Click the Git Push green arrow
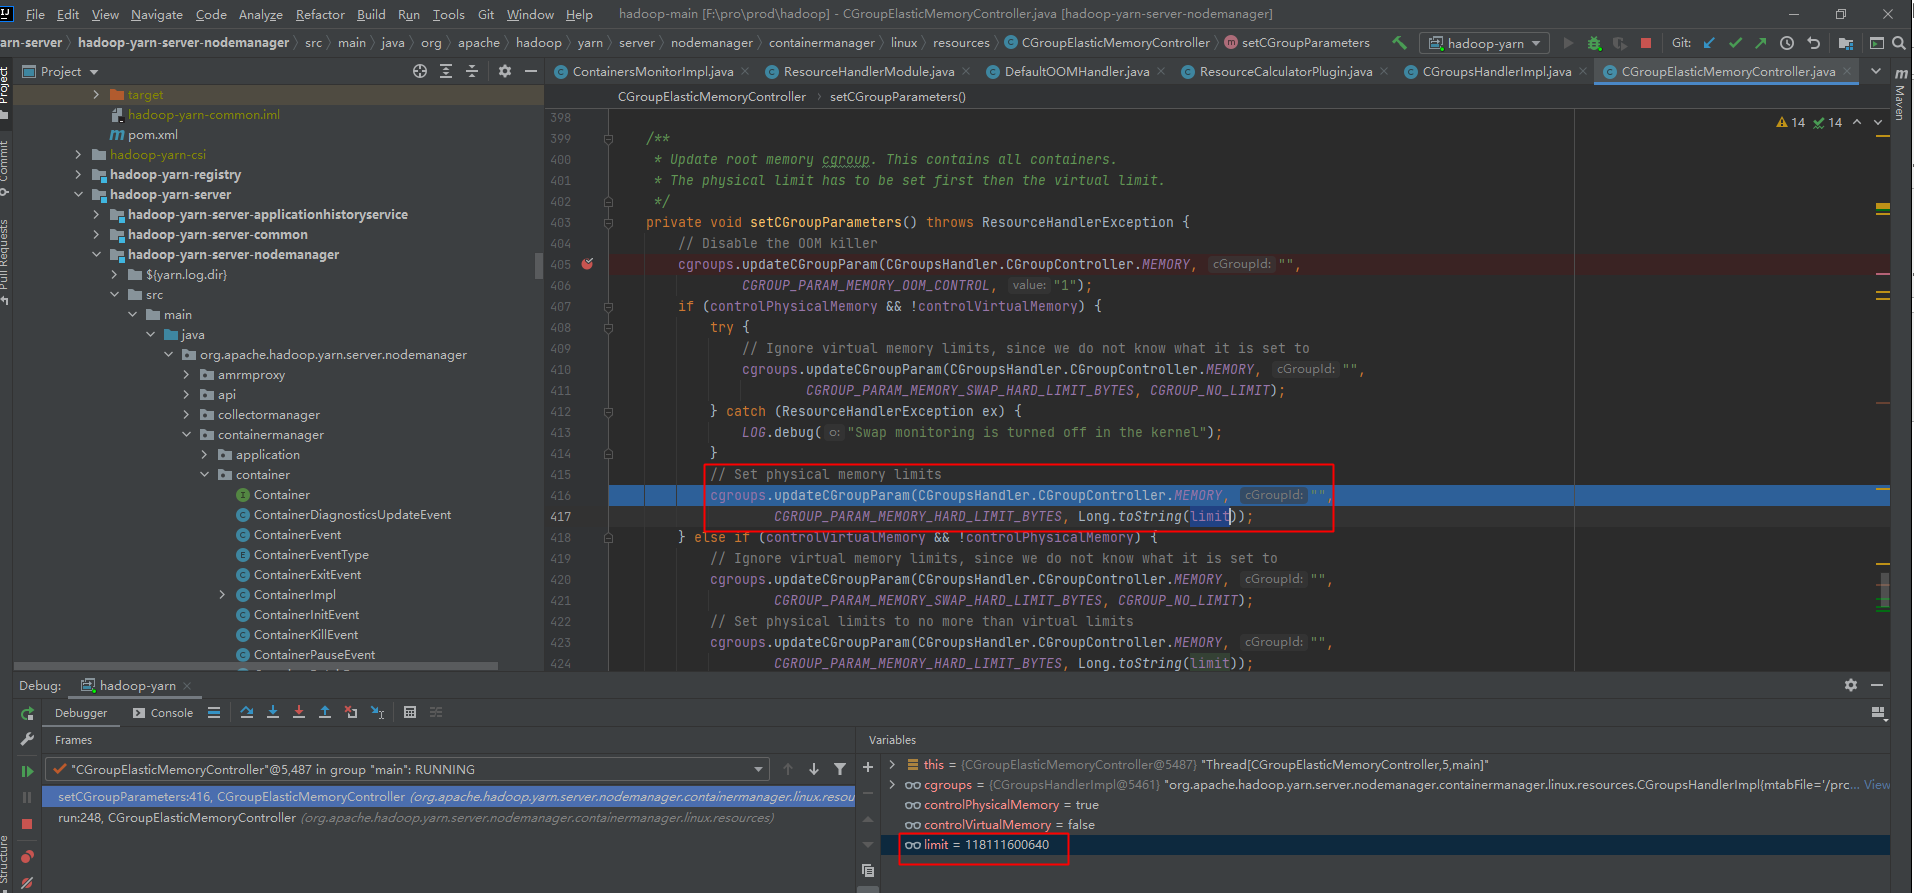1914x893 pixels. (x=1760, y=43)
